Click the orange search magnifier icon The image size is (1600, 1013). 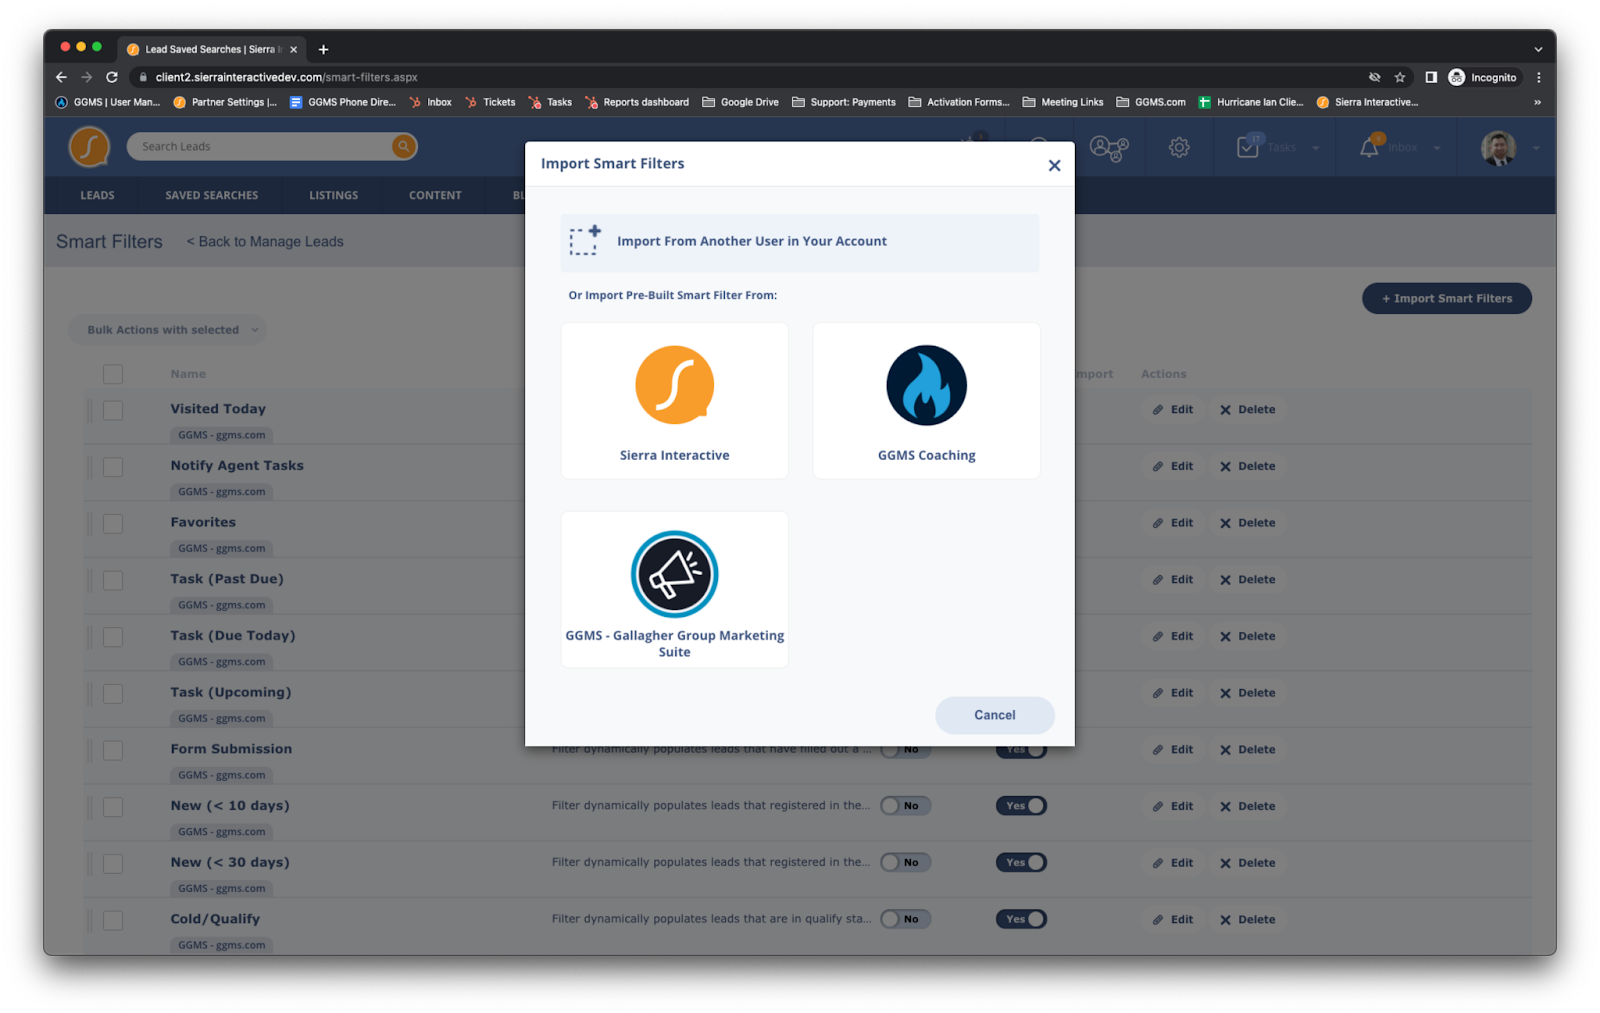(x=403, y=146)
